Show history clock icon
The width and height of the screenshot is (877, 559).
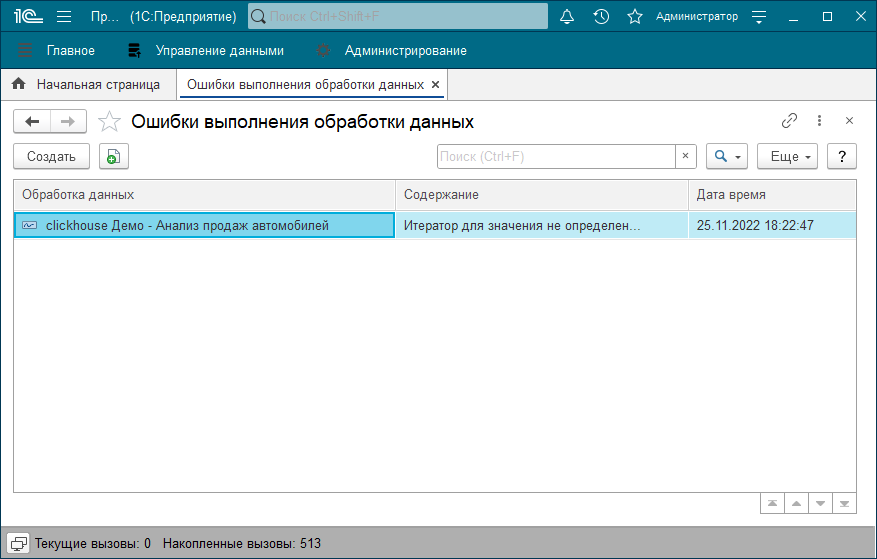pos(601,16)
